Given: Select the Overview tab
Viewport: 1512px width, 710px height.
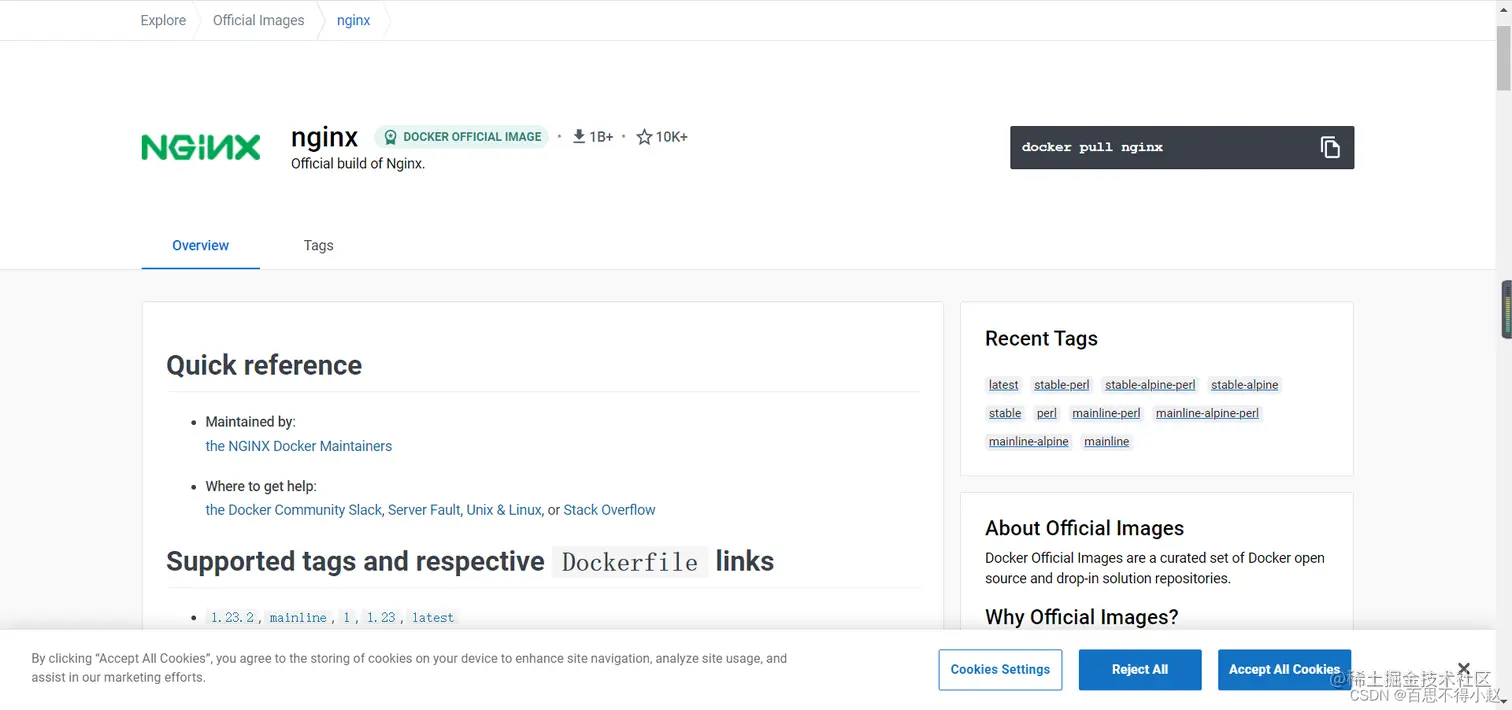Looking at the screenshot, I should pyautogui.click(x=200, y=245).
